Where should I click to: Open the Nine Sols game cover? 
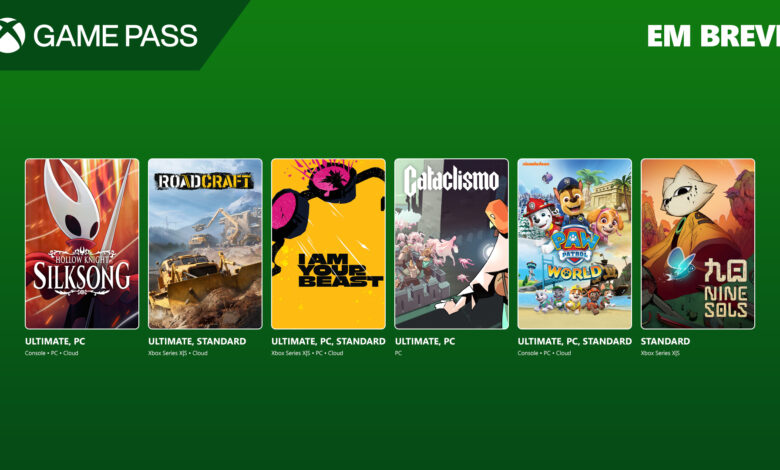point(697,244)
